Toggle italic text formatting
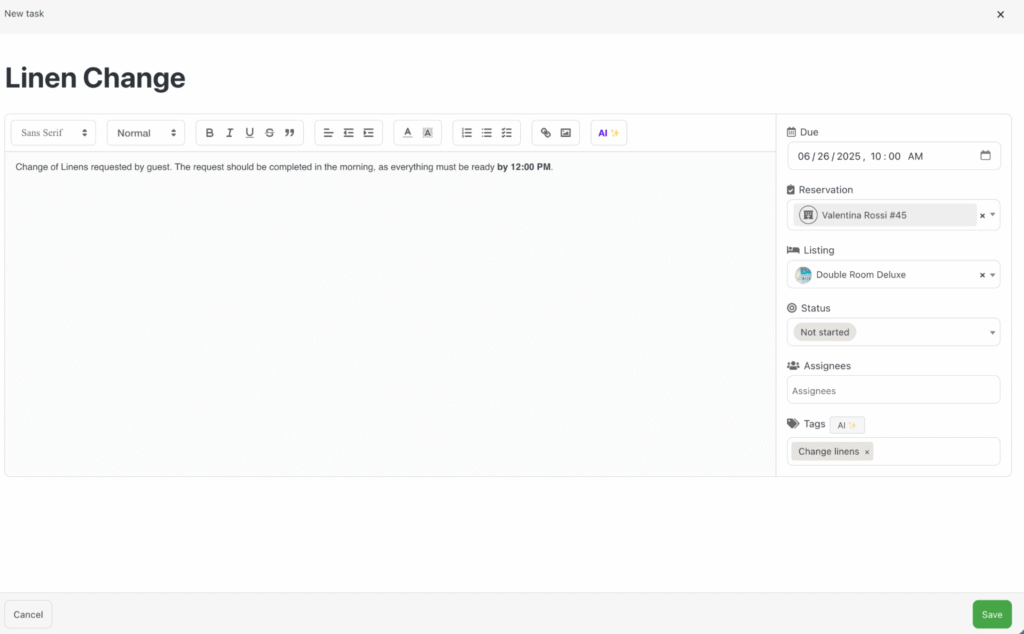The height and width of the screenshot is (634, 1024). [229, 133]
